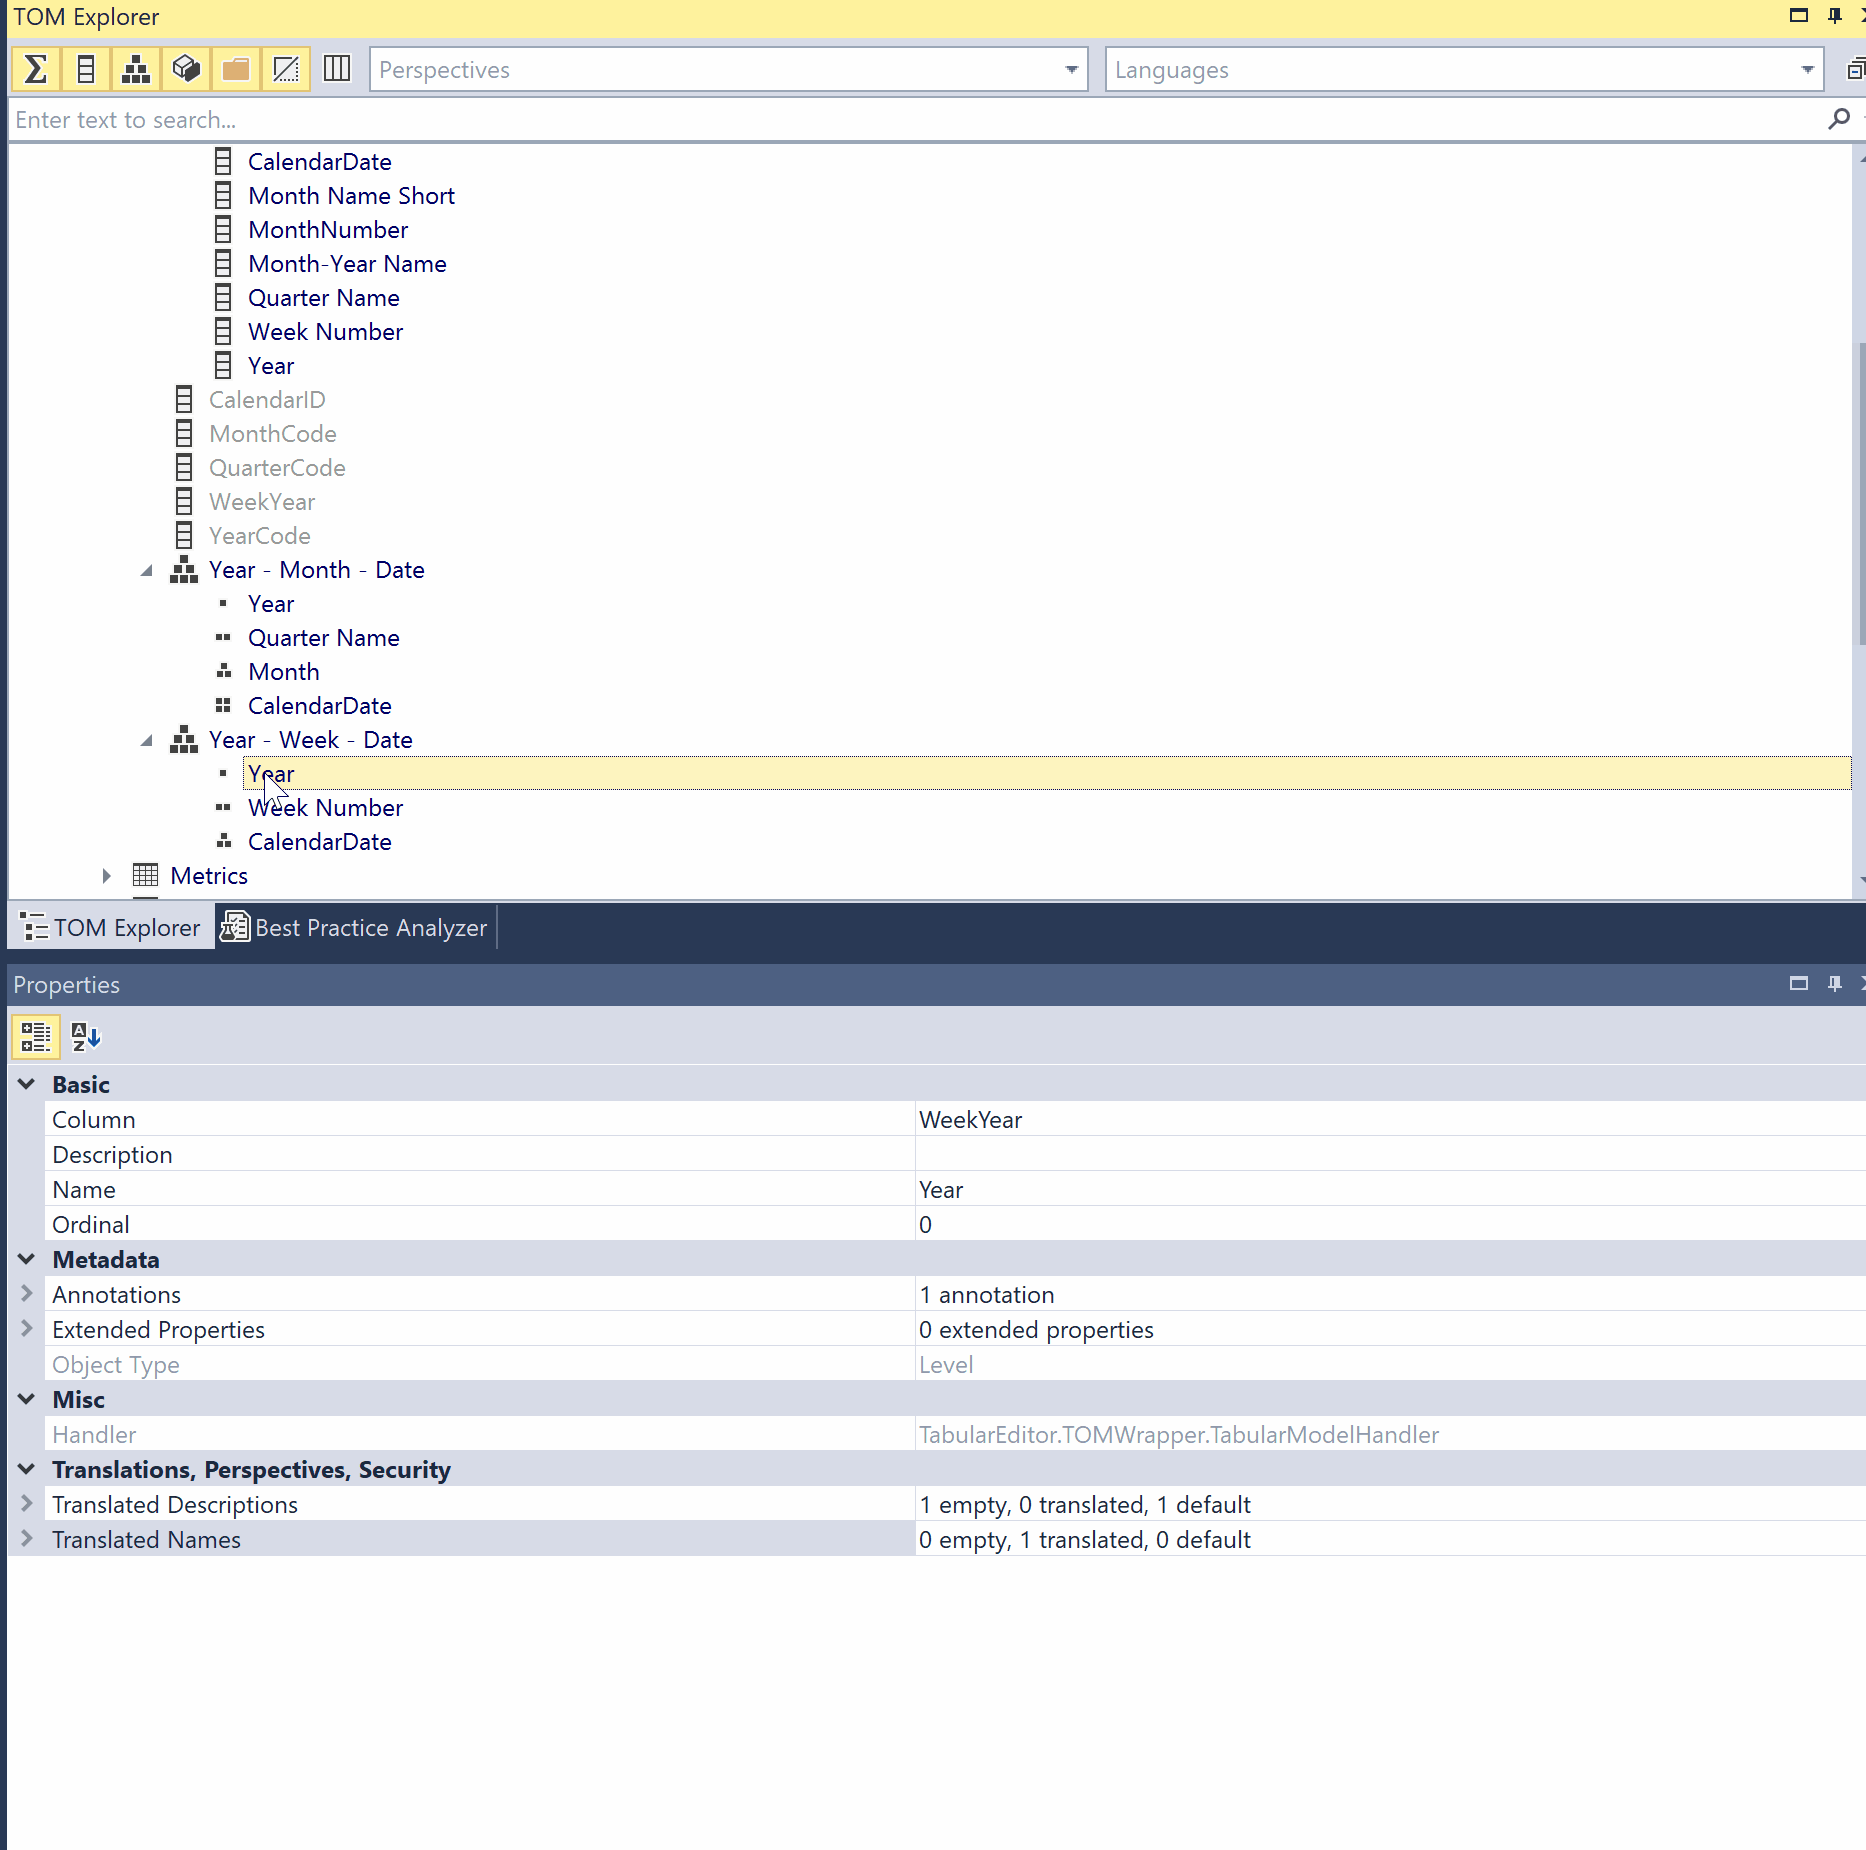Click CalendarDate level icon under Year - Month - Date
1866x1850 pixels.
223,706
